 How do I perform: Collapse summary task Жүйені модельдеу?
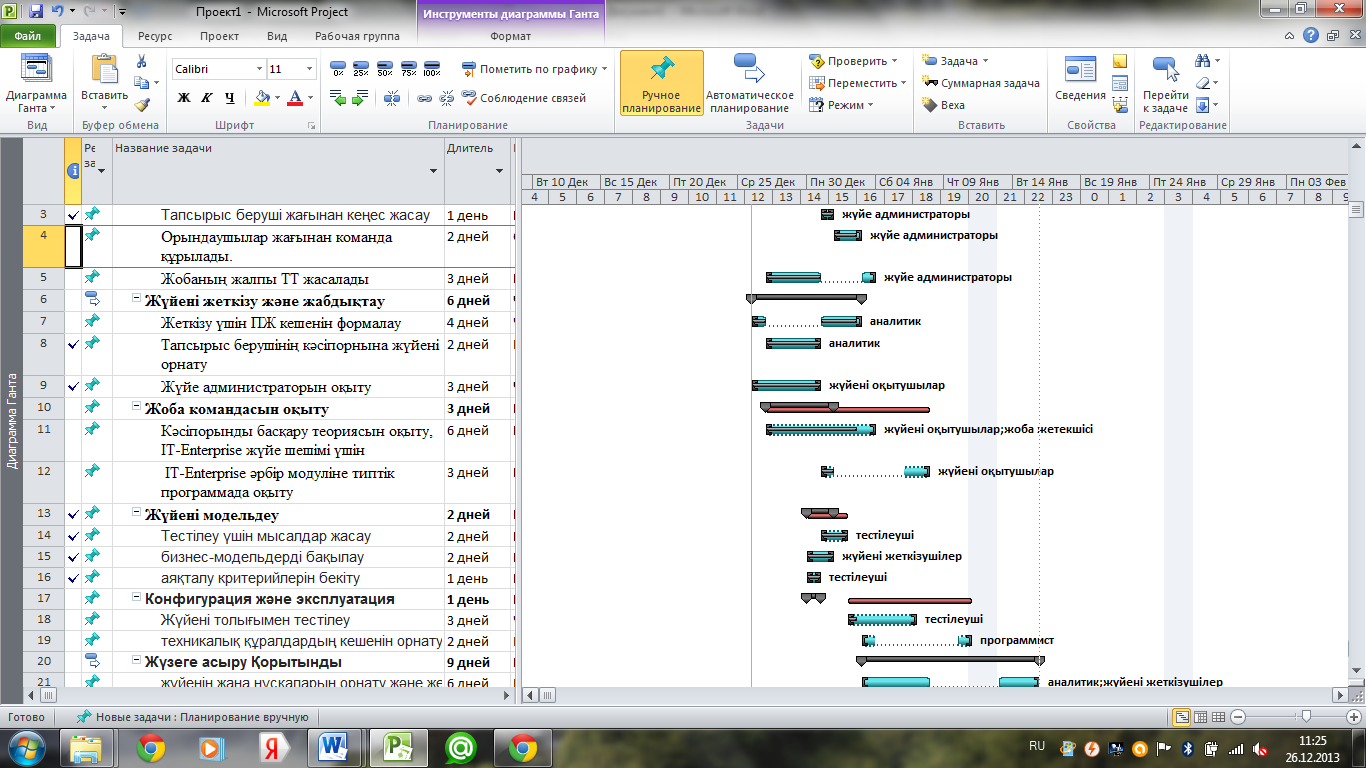pos(136,514)
